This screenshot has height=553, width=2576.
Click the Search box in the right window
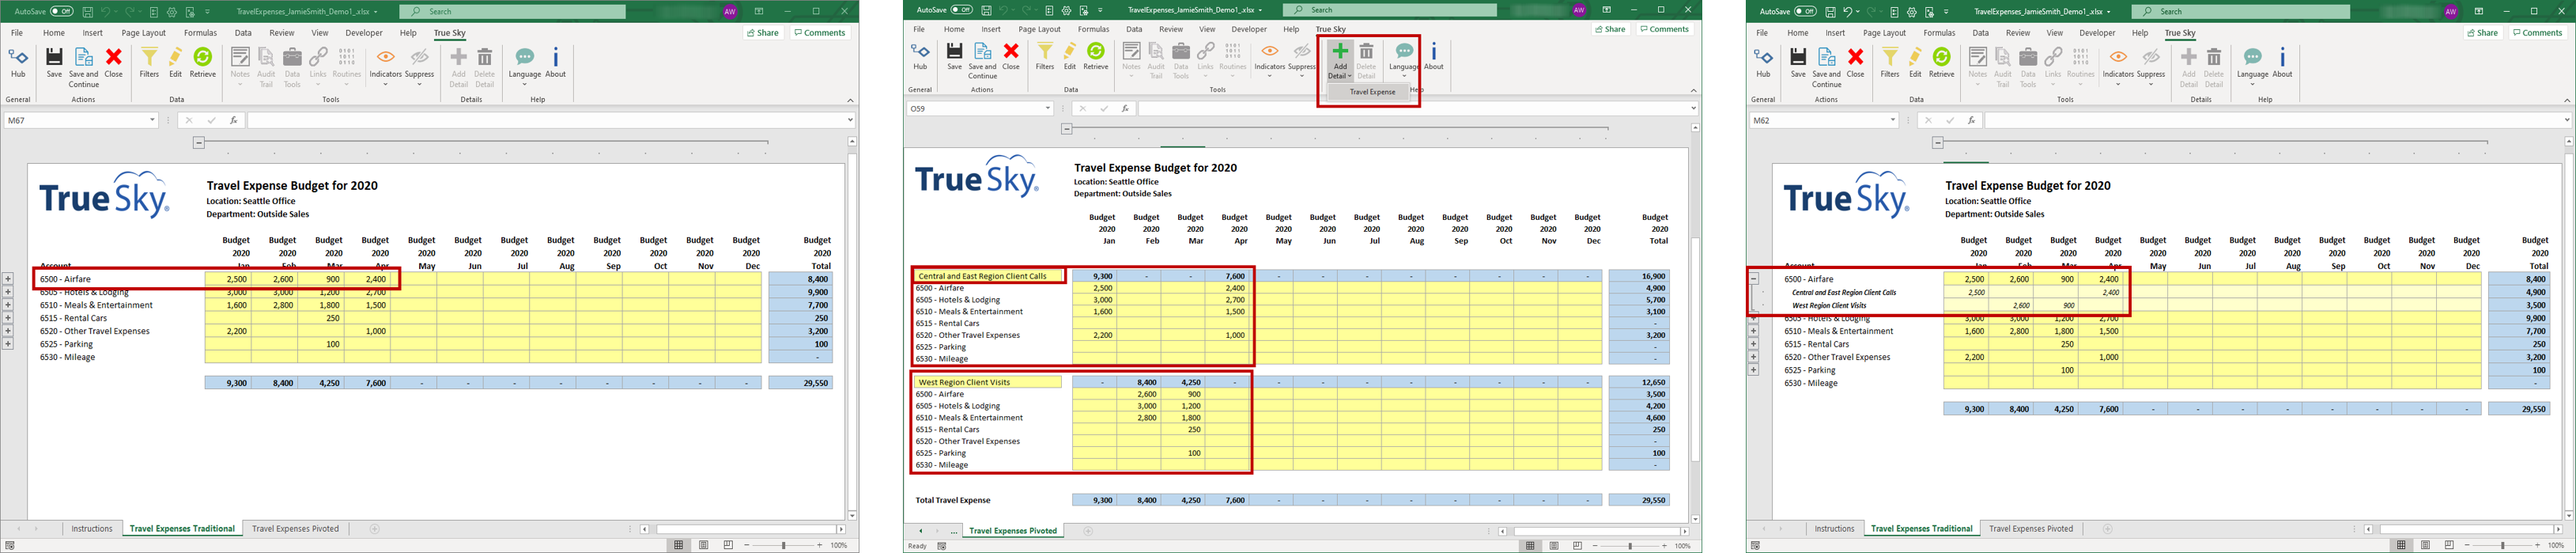pyautogui.click(x=2239, y=12)
